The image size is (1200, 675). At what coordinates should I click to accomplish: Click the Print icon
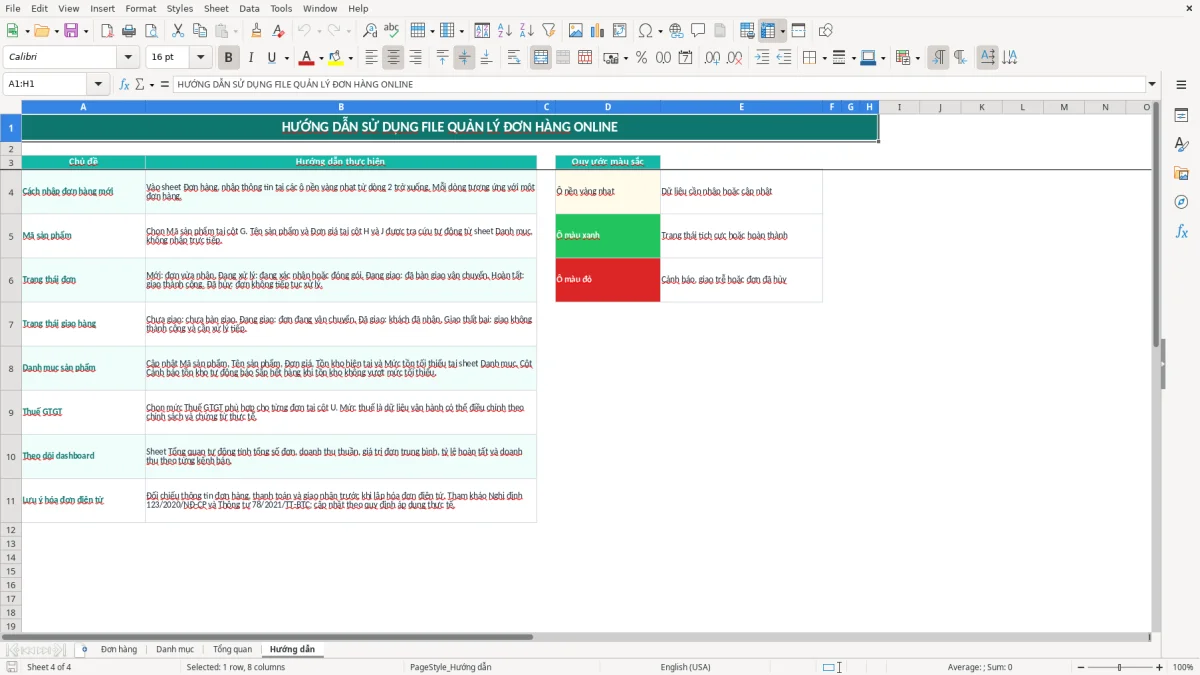click(x=128, y=31)
